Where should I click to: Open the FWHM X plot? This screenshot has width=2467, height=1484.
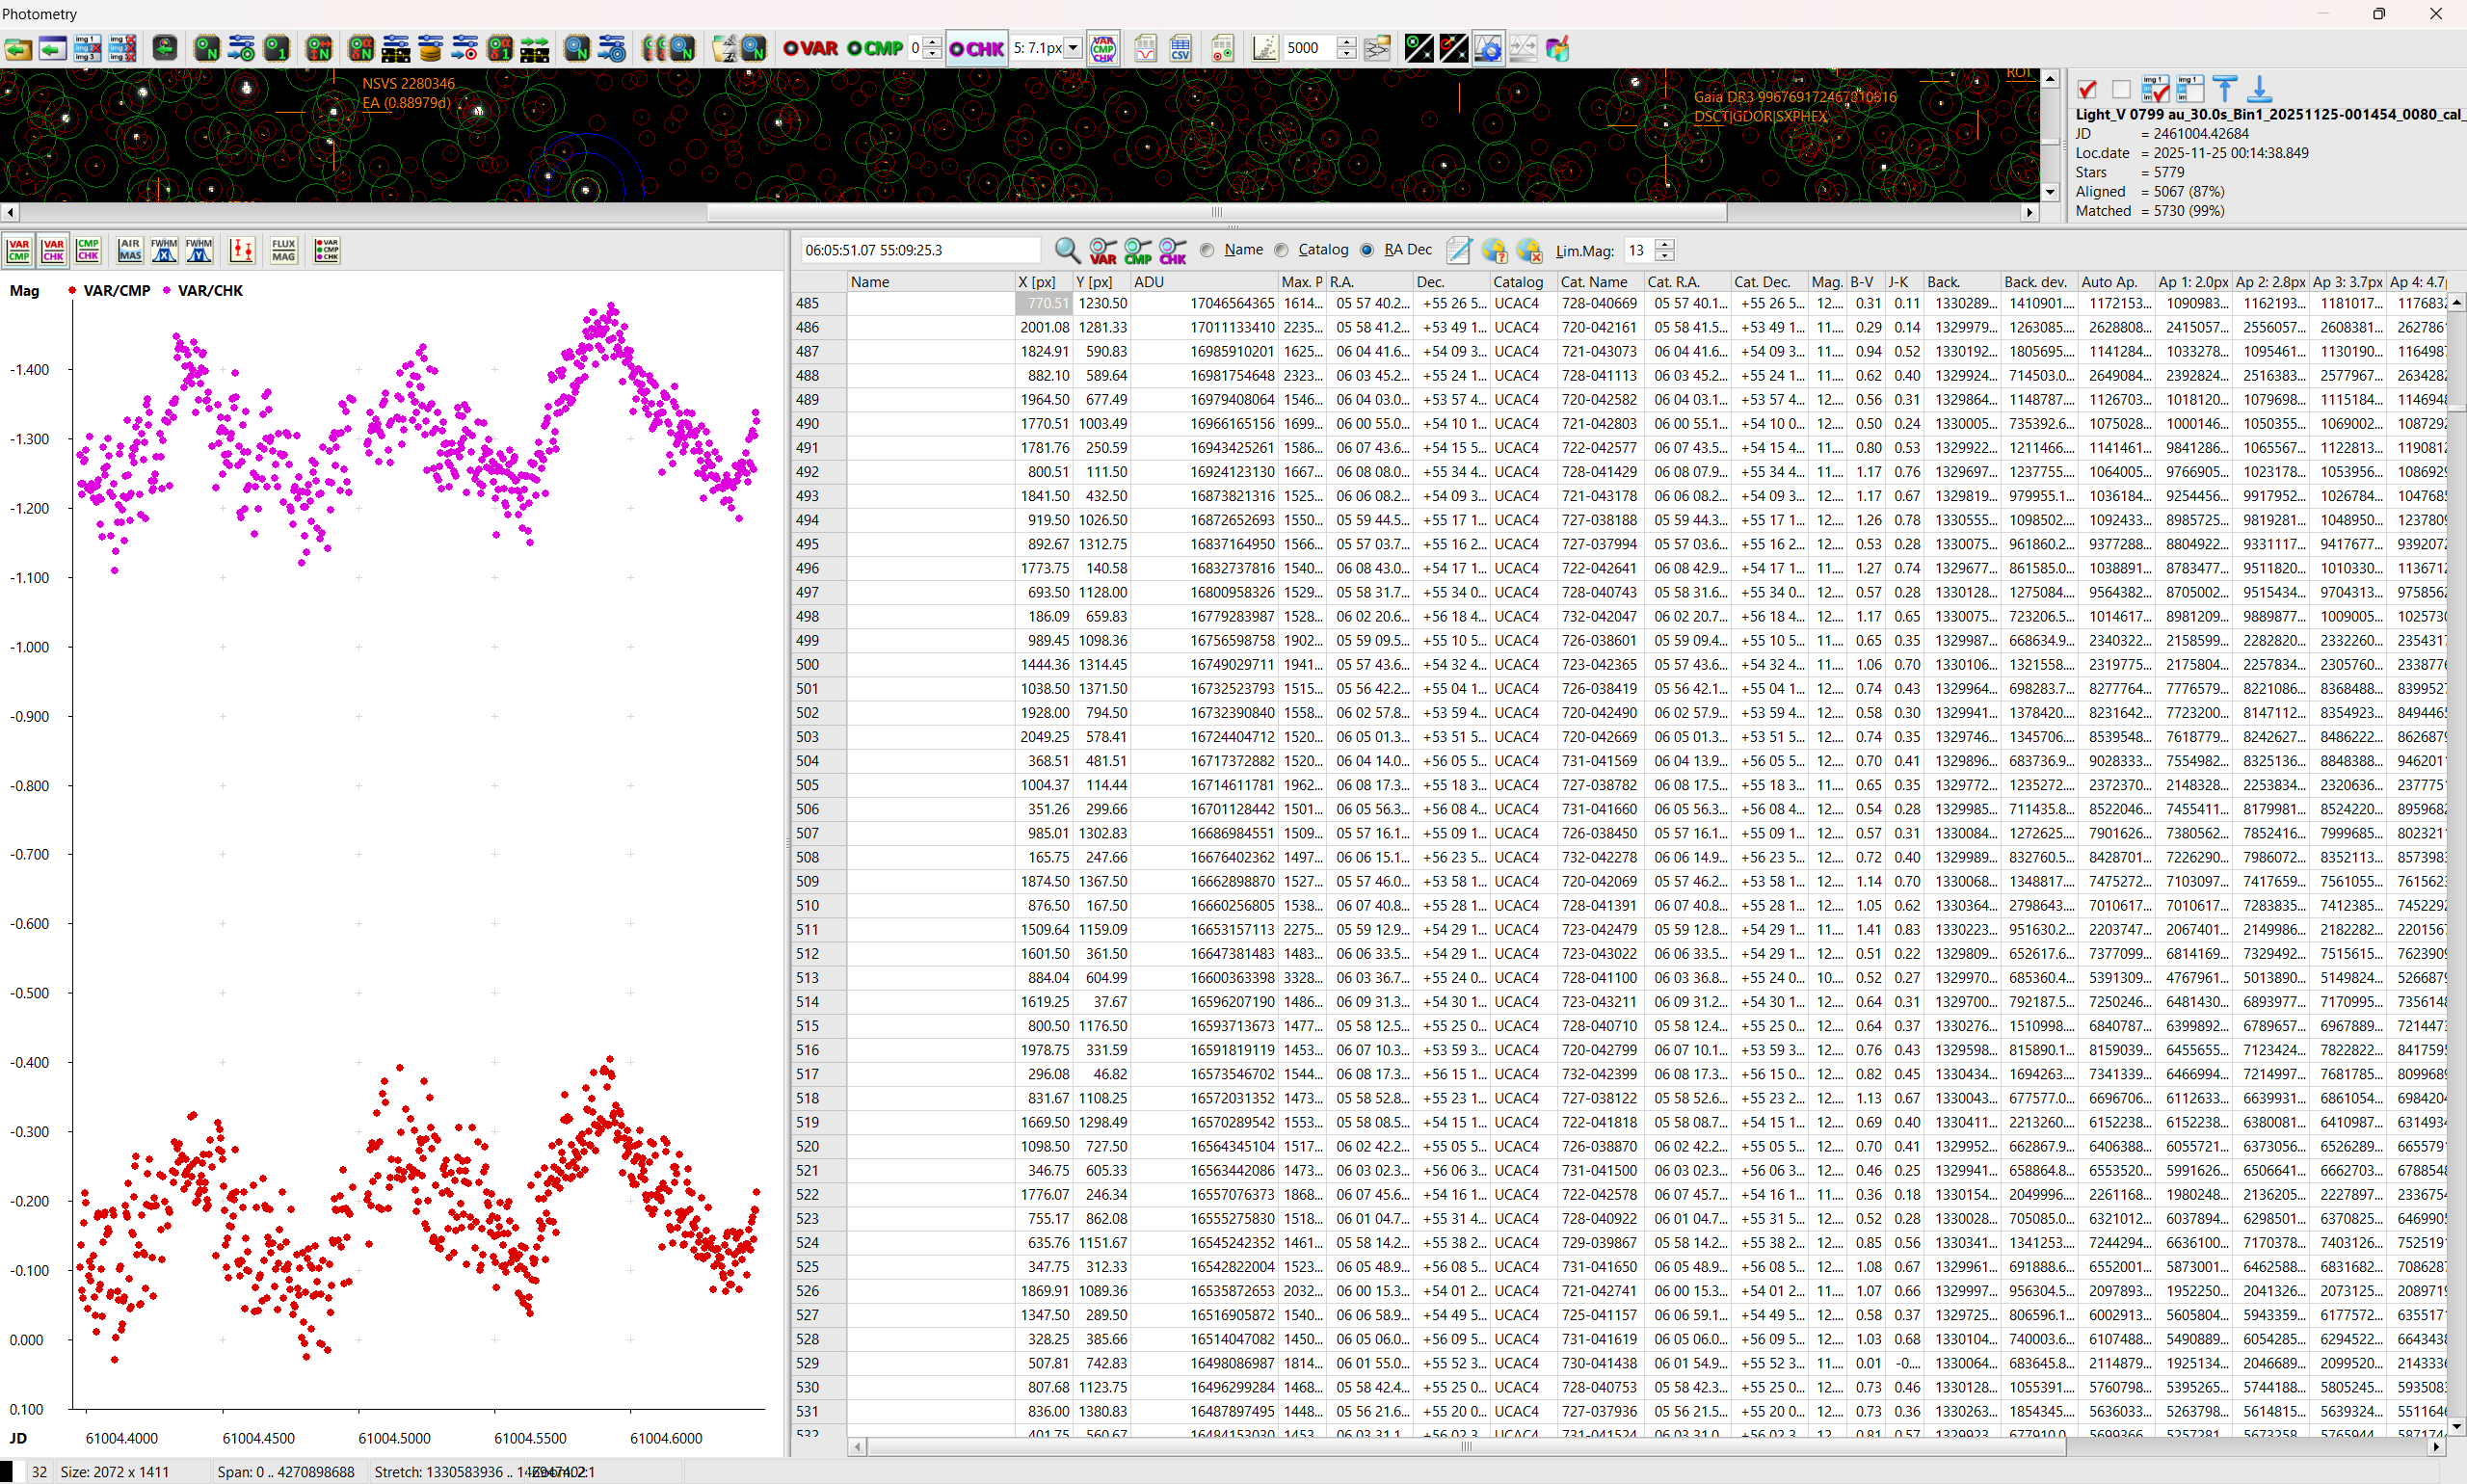164,250
